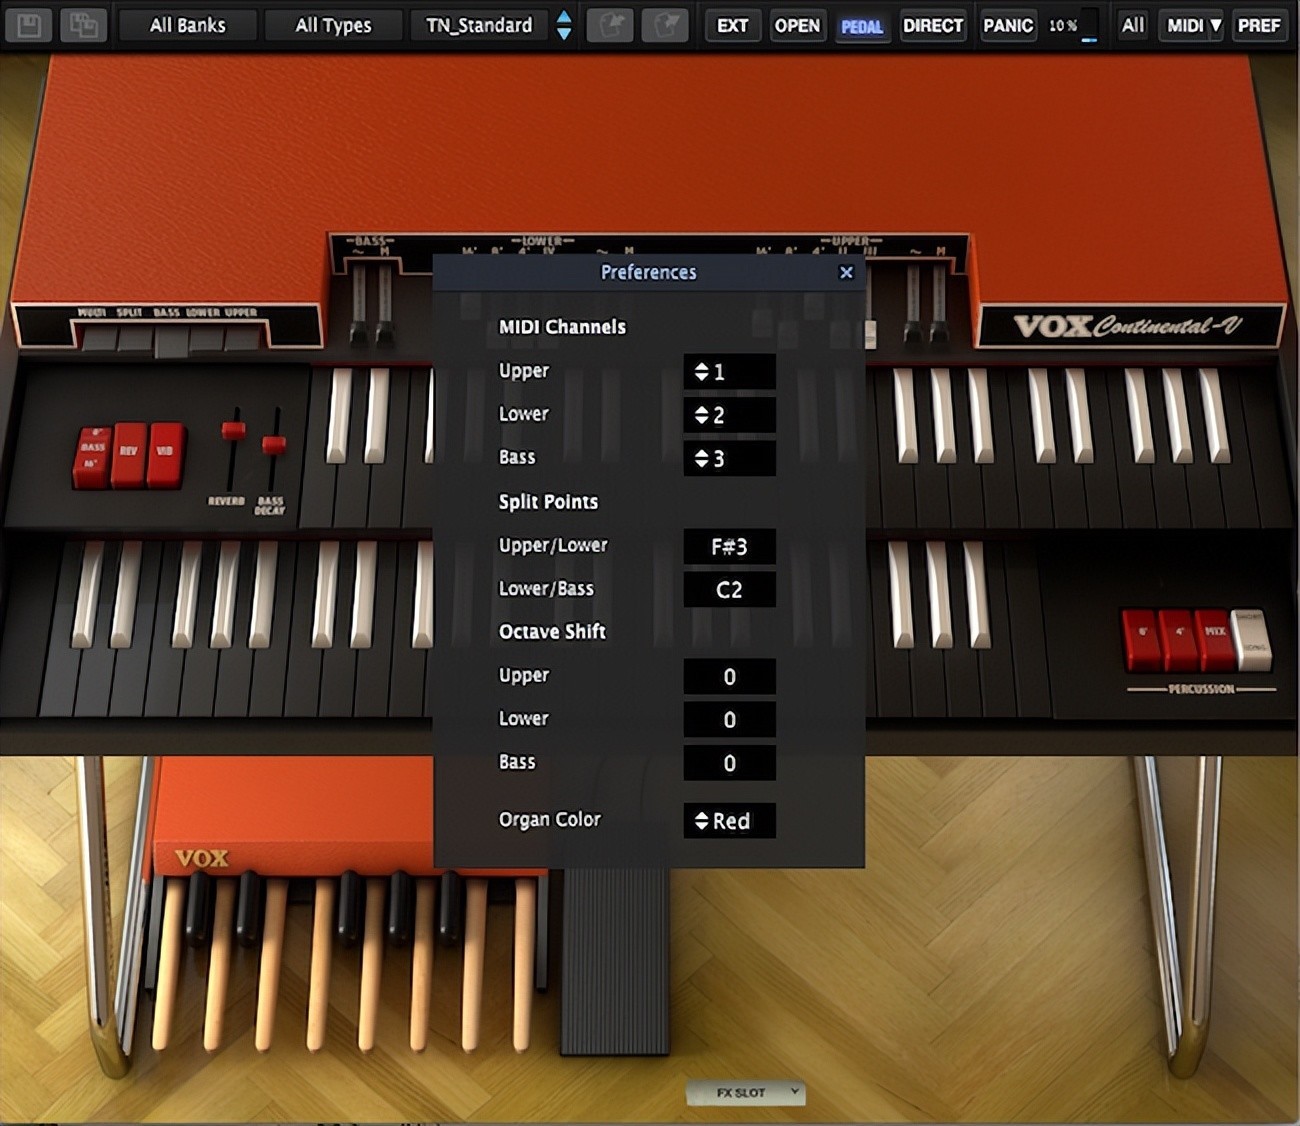Click the Save As preset icon

coord(84,25)
